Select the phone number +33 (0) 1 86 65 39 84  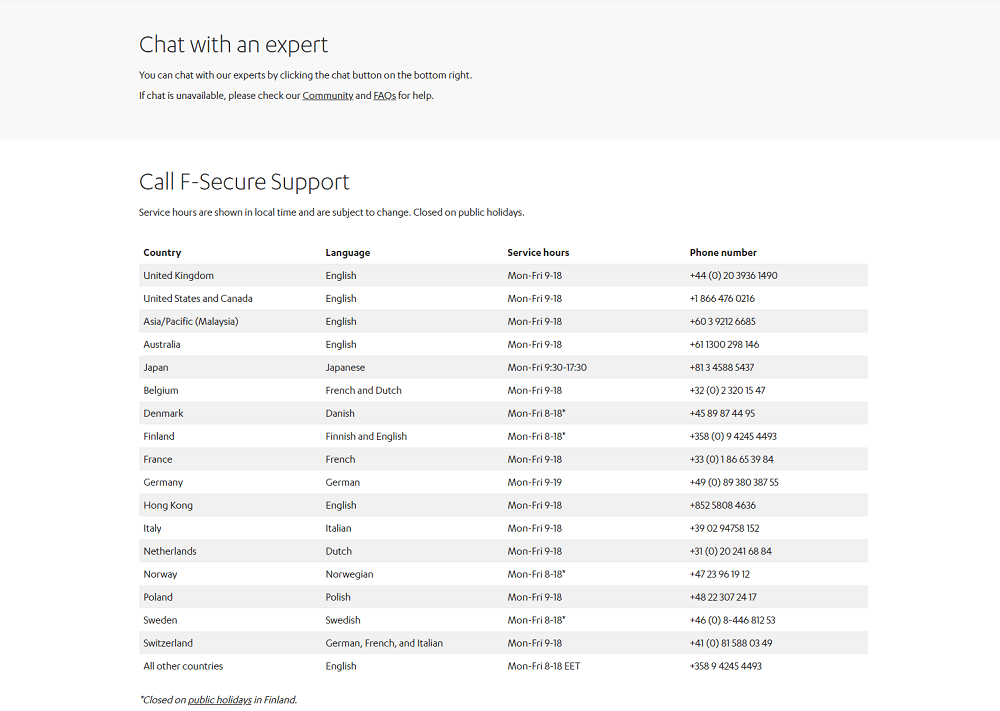[732, 459]
